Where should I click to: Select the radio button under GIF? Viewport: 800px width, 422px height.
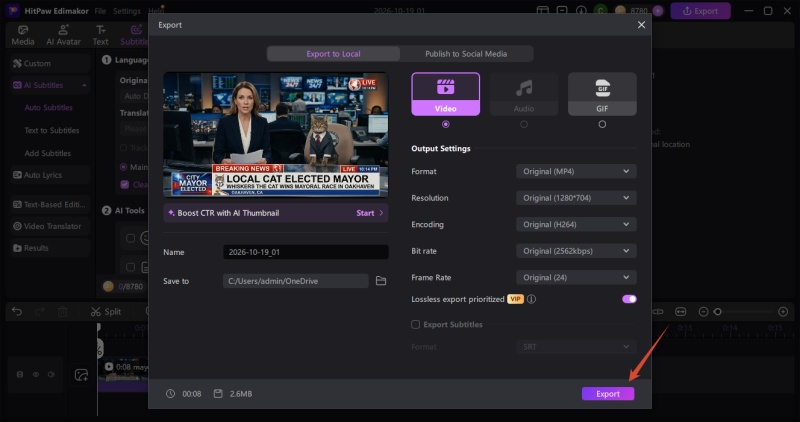(602, 124)
